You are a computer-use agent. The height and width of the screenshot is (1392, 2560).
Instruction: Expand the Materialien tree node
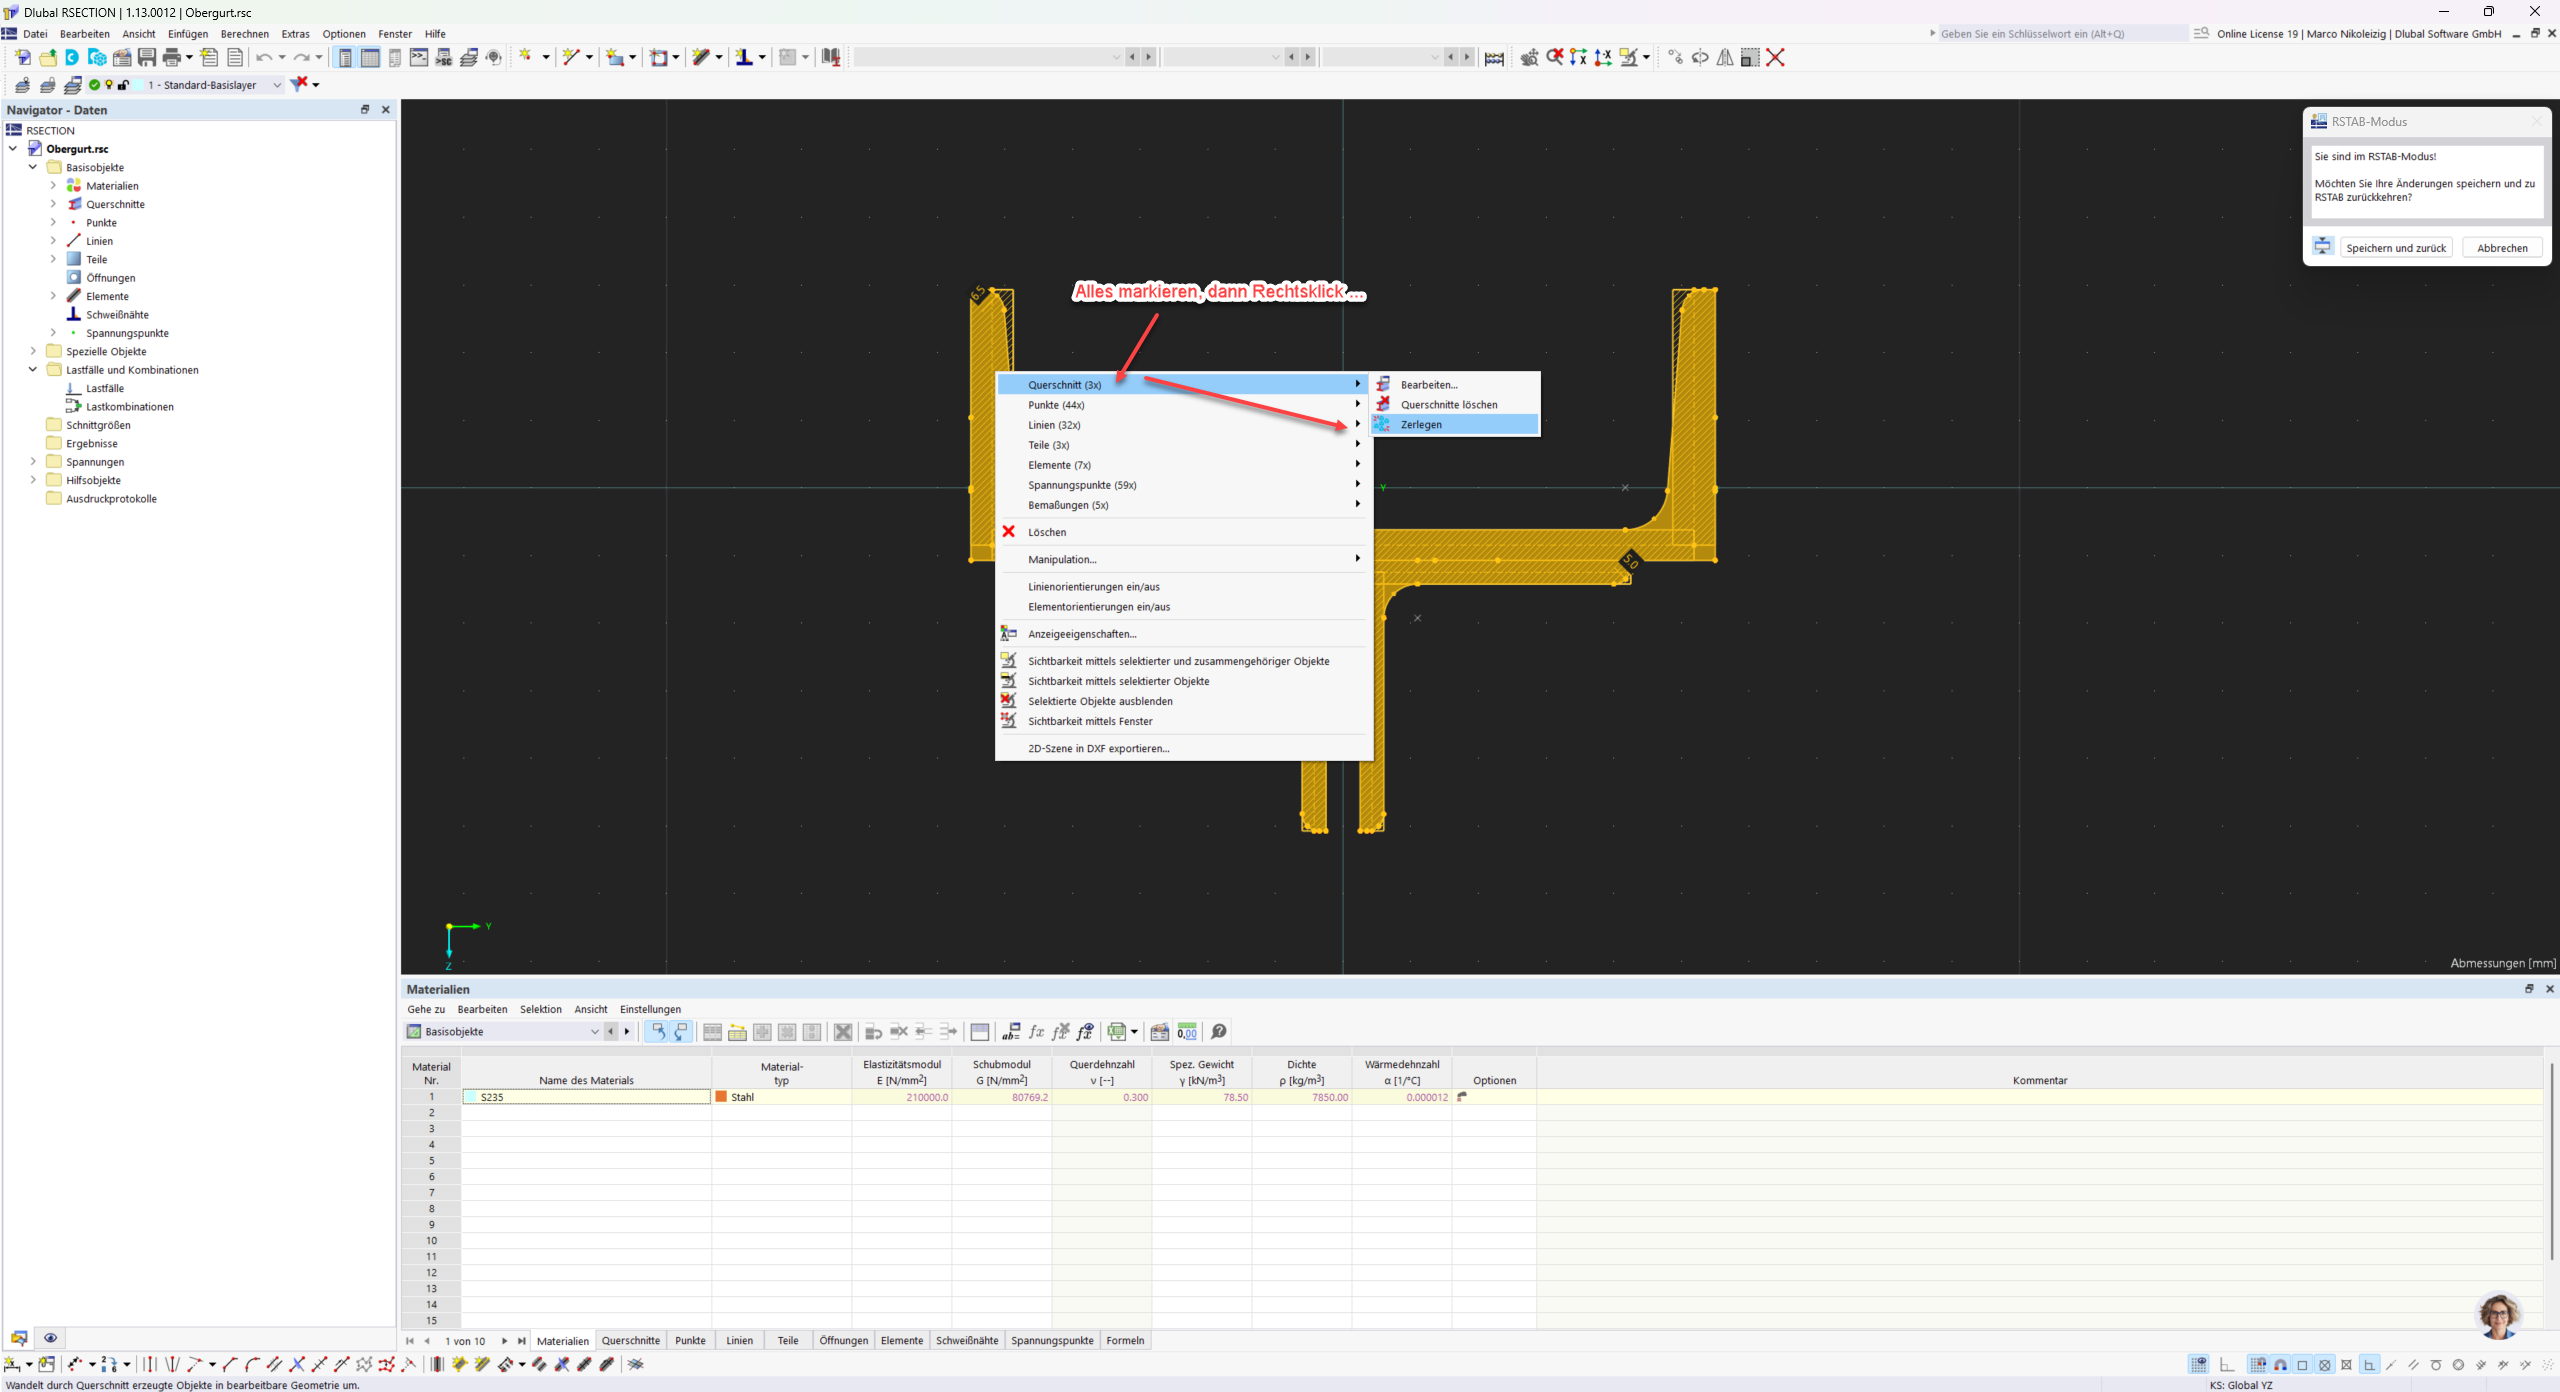click(54, 186)
